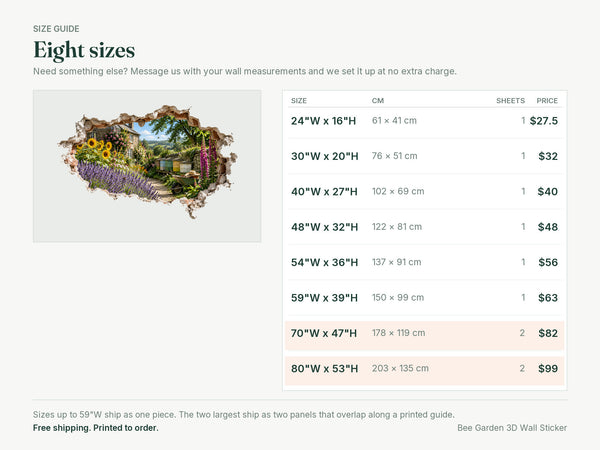This screenshot has height=450, width=600.
Task: Click the 203 × 135 cm measurement
Action: pos(400,368)
